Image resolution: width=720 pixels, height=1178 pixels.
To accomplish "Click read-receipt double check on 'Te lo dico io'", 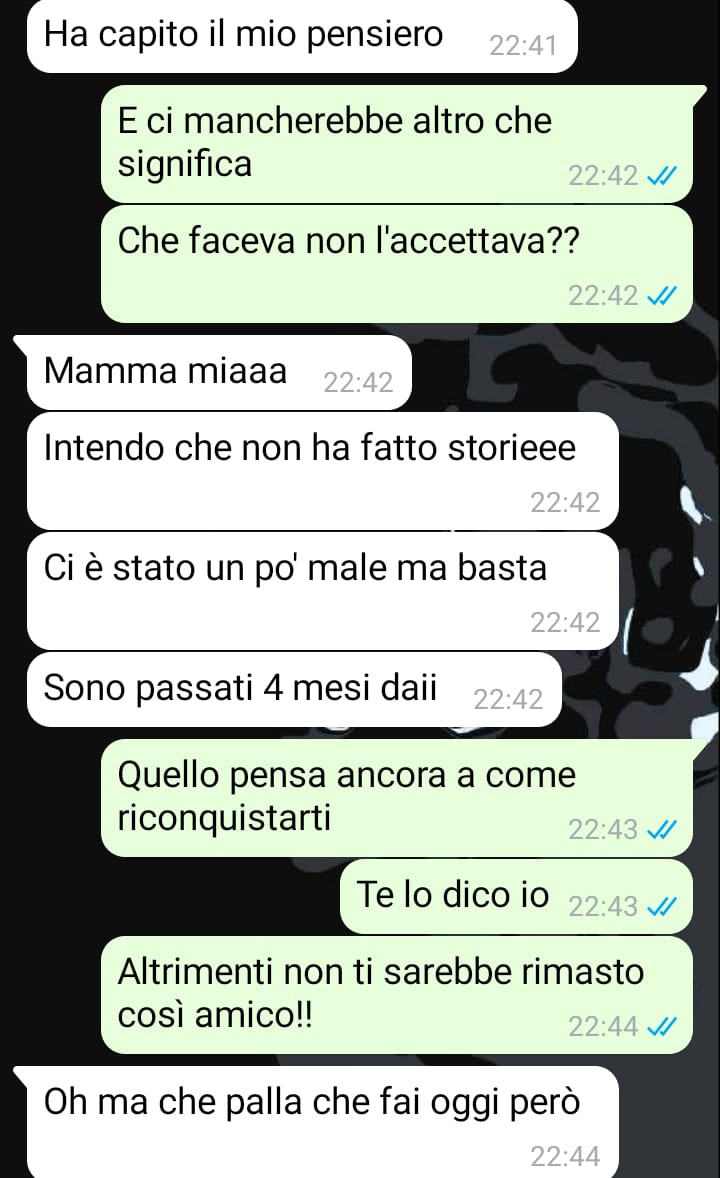I will tap(662, 908).
